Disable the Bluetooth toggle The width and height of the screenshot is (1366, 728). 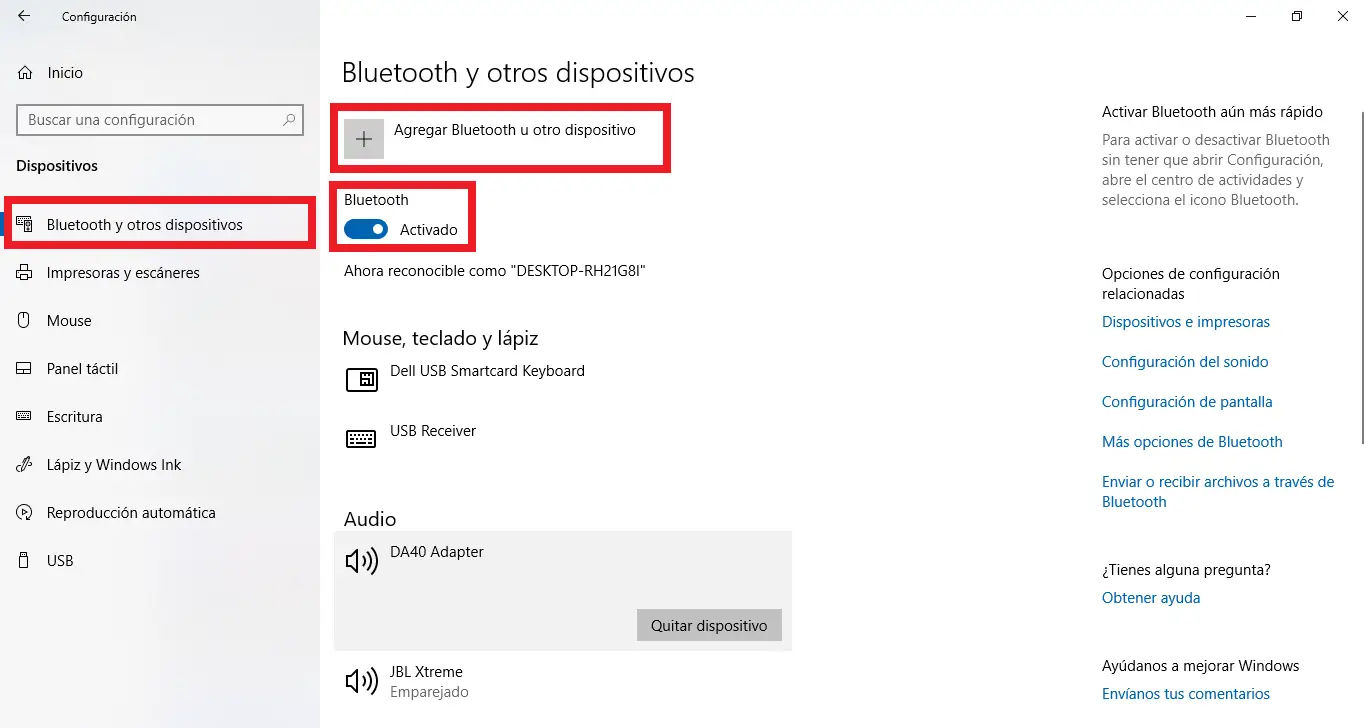pos(366,229)
